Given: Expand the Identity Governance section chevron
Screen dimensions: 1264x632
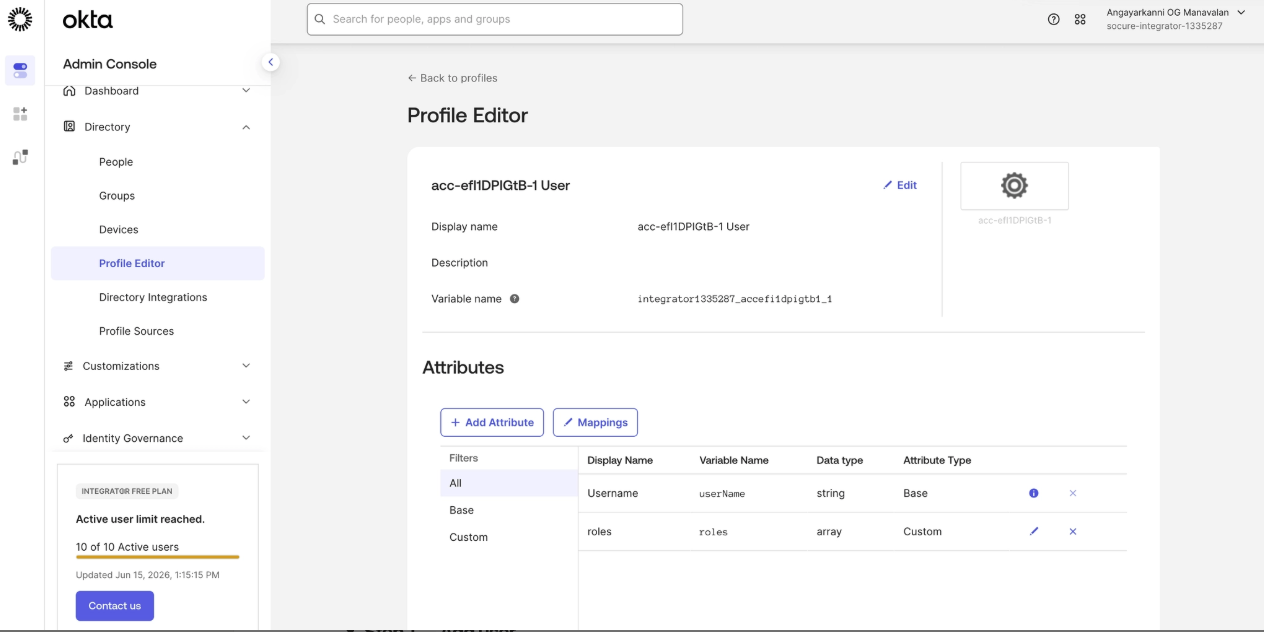Looking at the screenshot, I should (246, 438).
